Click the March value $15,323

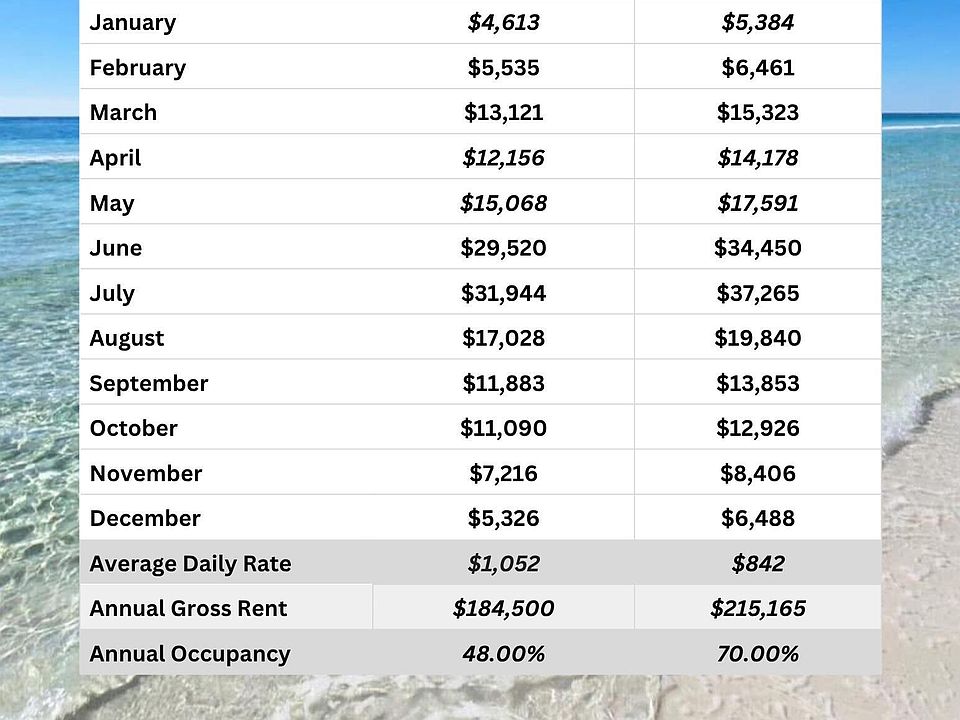[757, 113]
